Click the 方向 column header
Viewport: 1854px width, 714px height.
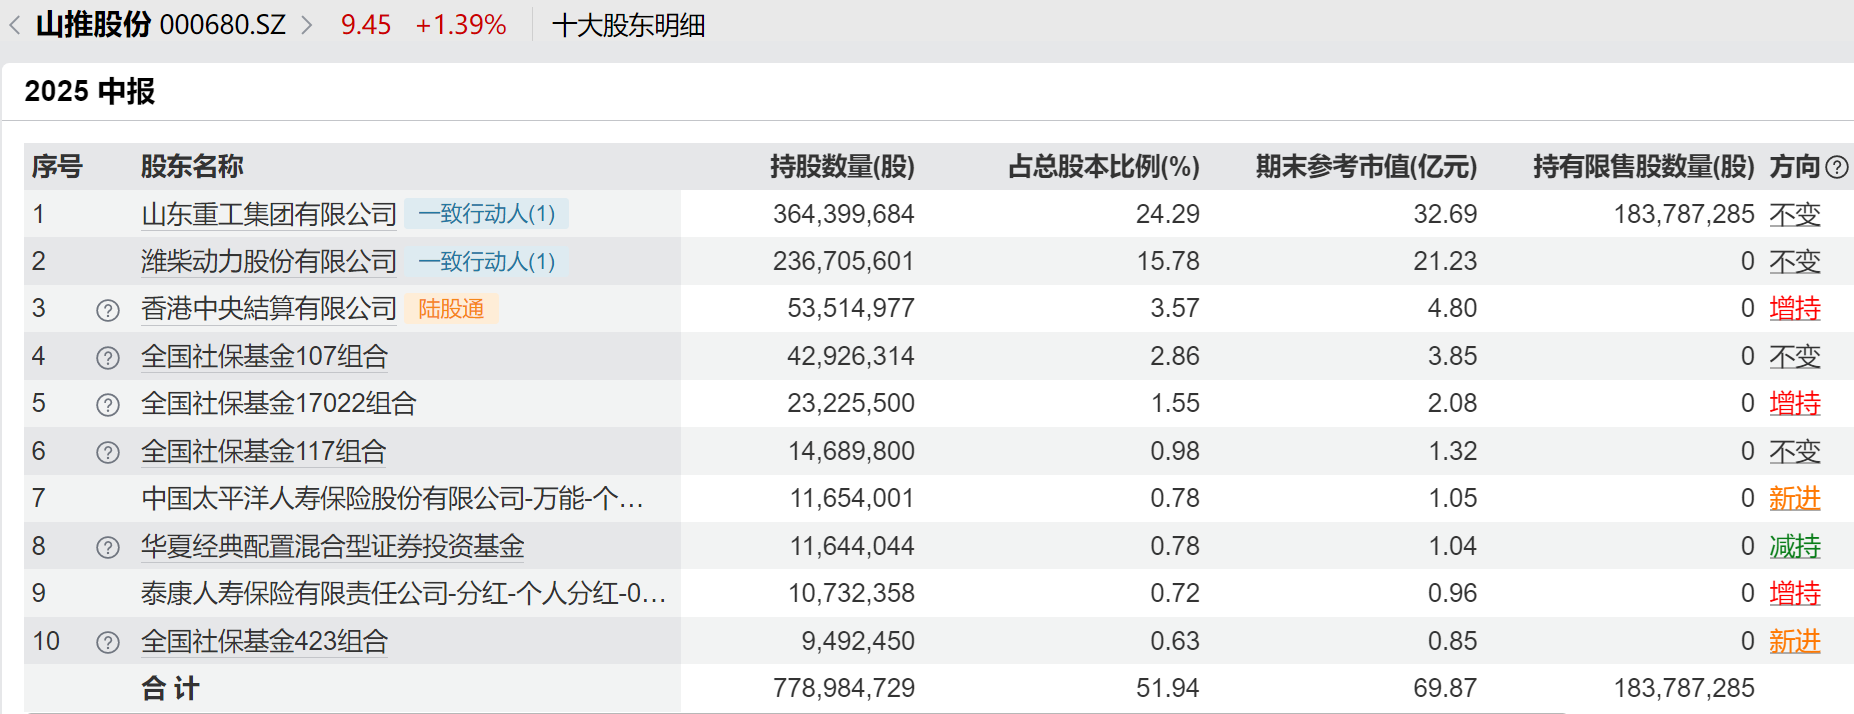point(1795,166)
